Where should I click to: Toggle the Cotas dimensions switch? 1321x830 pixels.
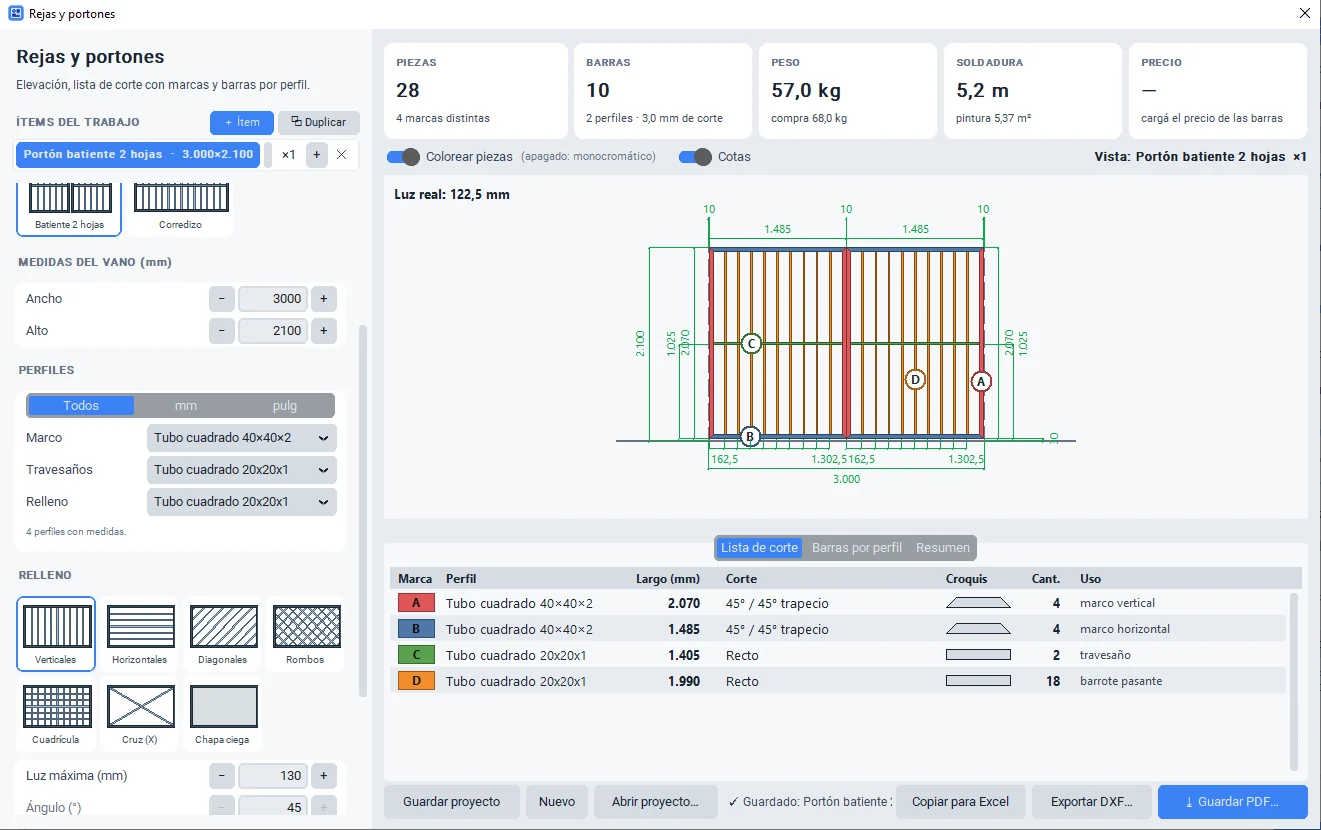[695, 157]
